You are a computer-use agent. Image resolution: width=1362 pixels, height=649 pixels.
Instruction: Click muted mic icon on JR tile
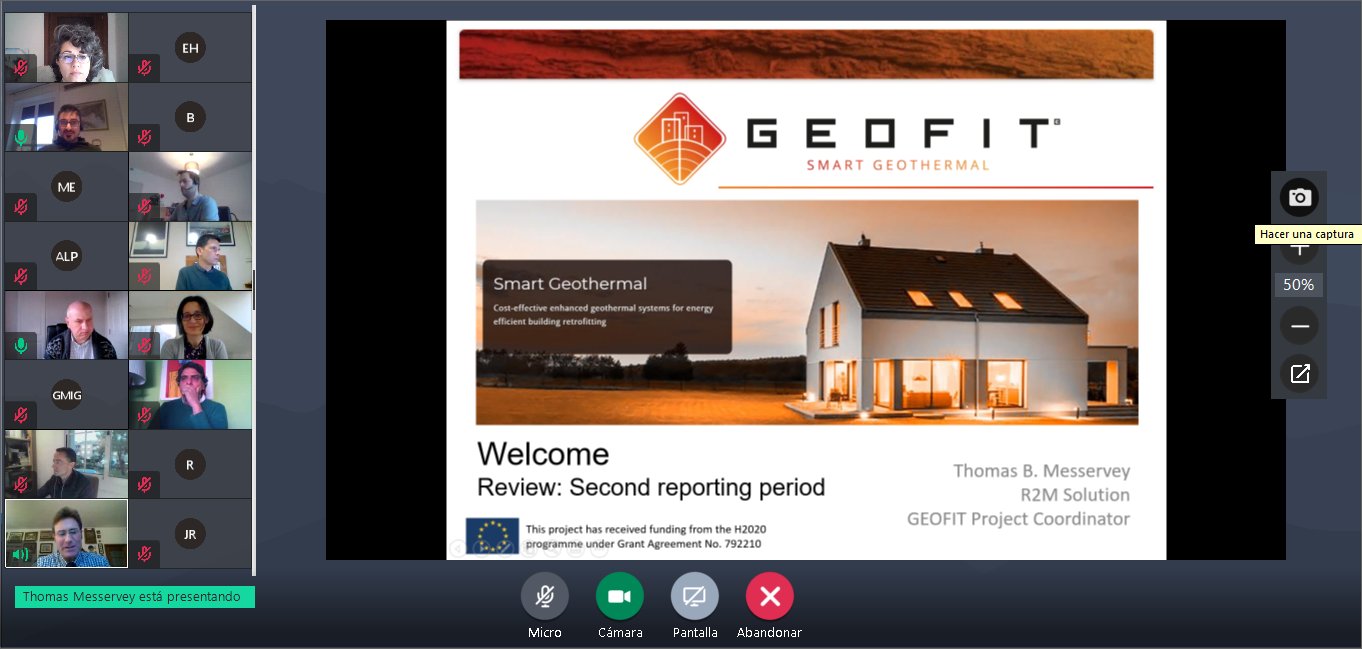coord(145,553)
